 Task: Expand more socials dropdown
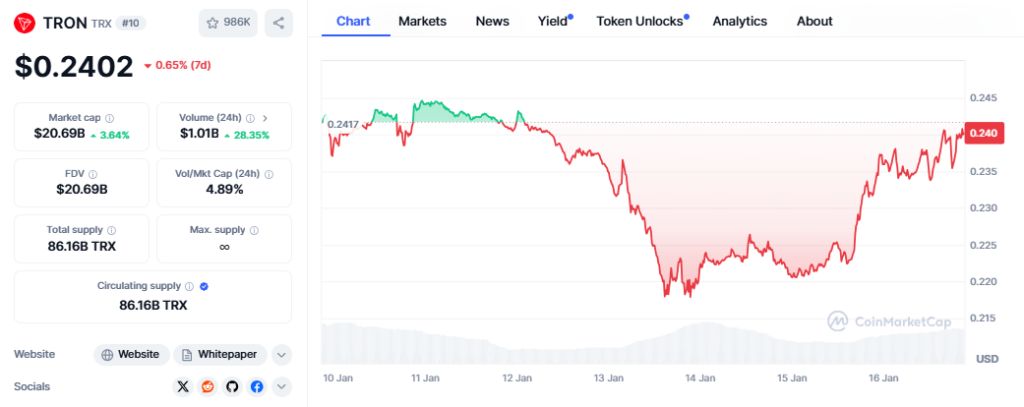[x=281, y=386]
